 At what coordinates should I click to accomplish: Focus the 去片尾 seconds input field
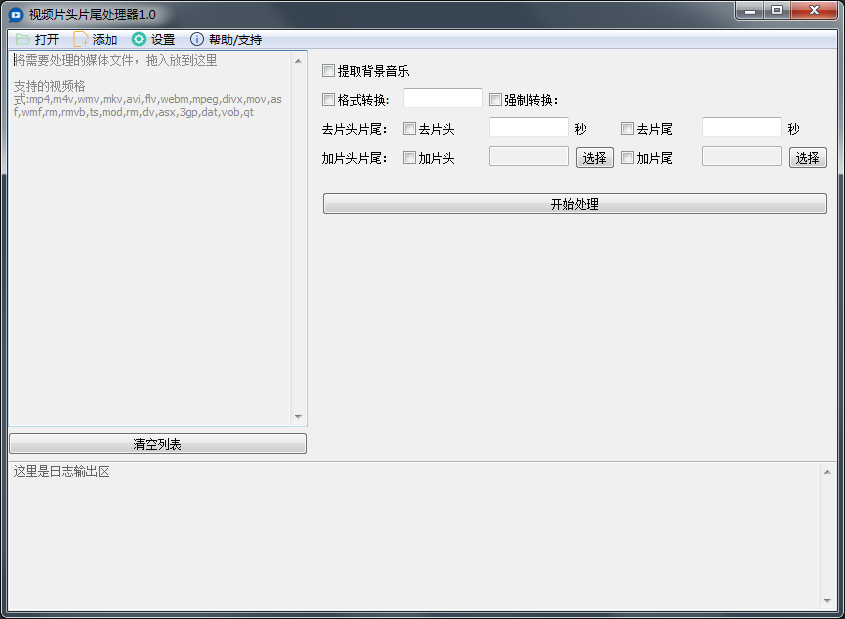(x=742, y=127)
